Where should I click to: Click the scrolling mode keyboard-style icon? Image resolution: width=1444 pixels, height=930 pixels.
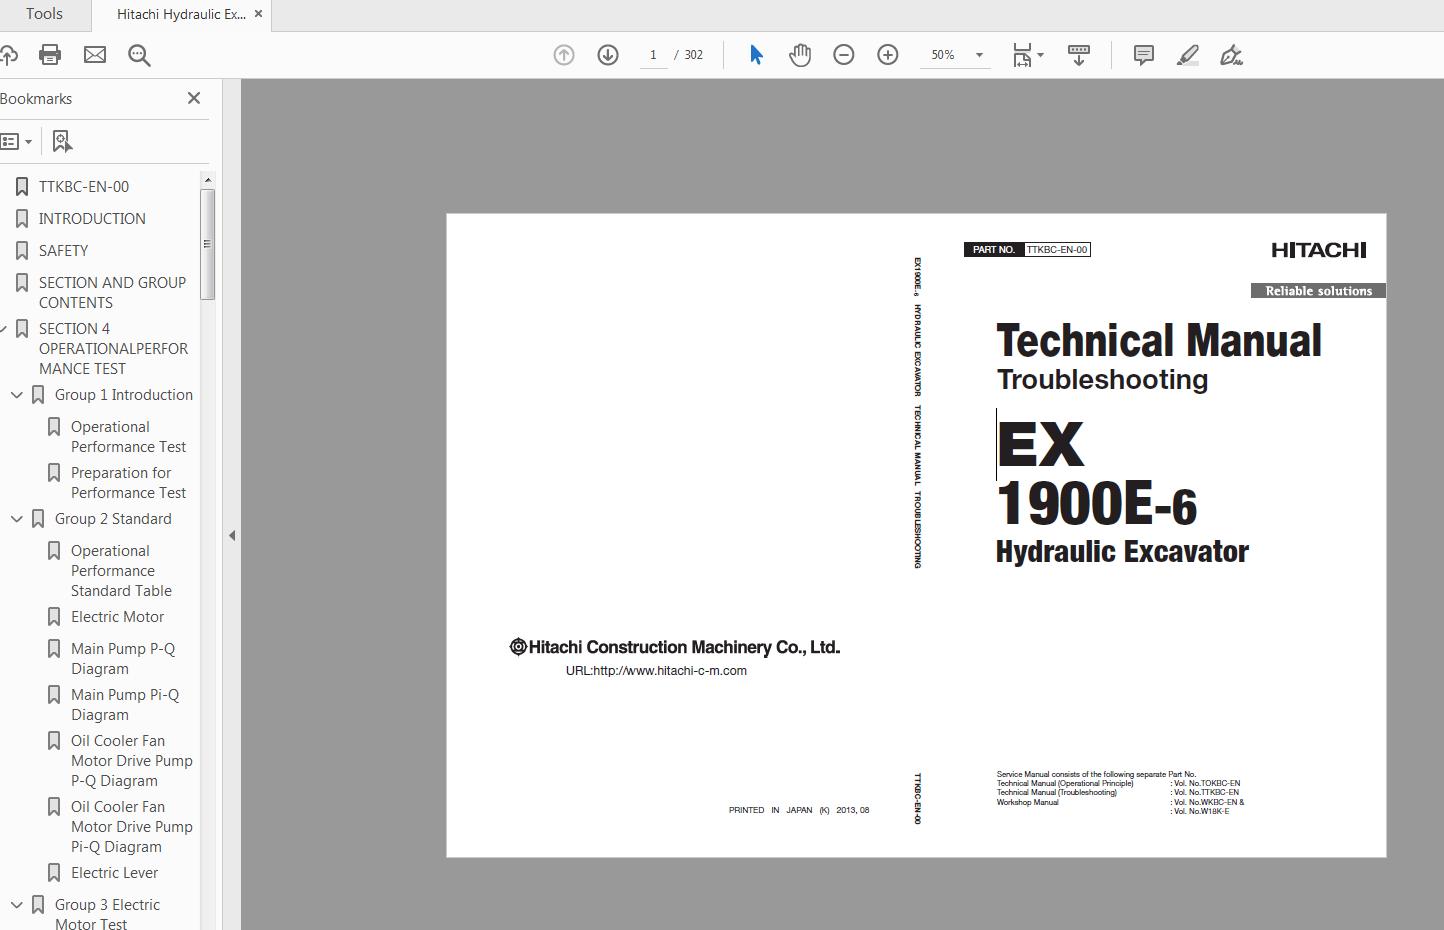pos(1079,55)
